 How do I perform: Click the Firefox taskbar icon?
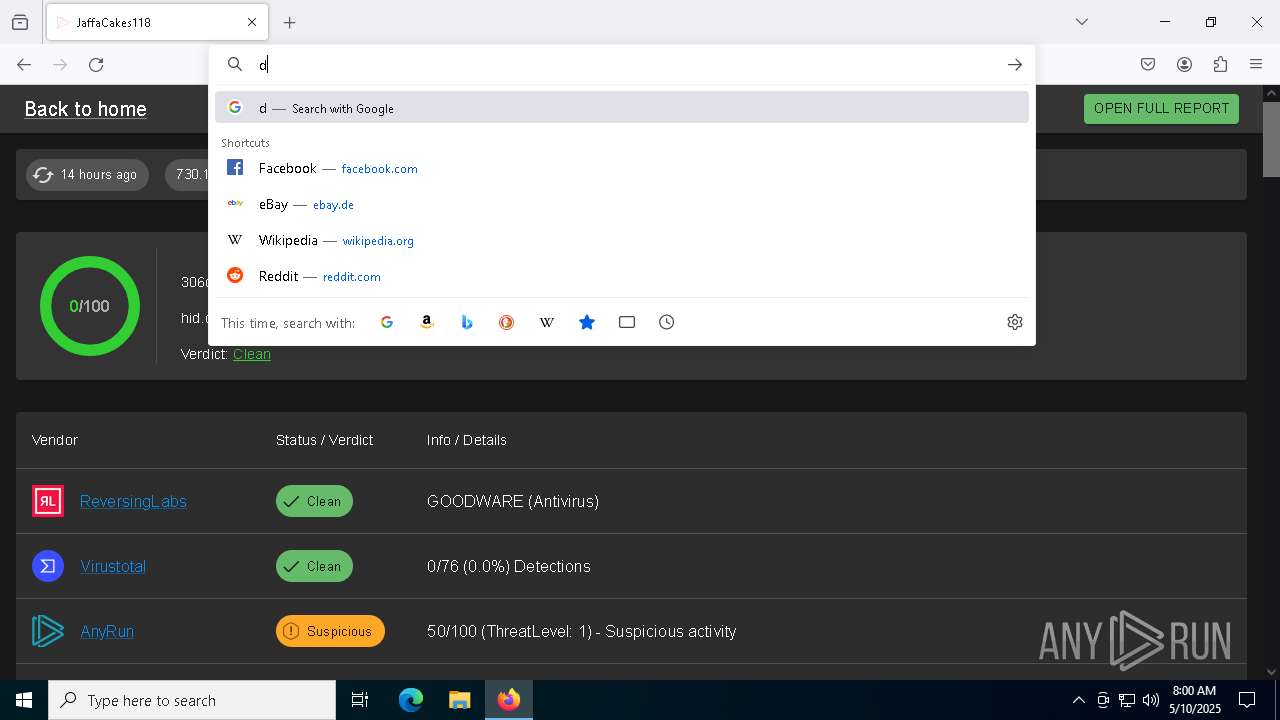pyautogui.click(x=509, y=700)
